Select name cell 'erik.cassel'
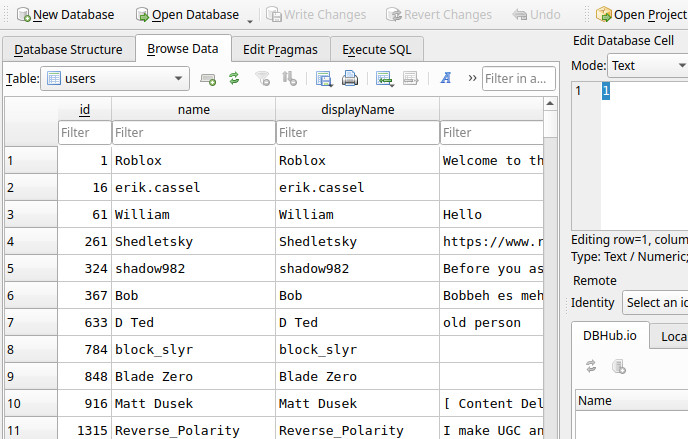The height and width of the screenshot is (439, 688). pos(194,188)
